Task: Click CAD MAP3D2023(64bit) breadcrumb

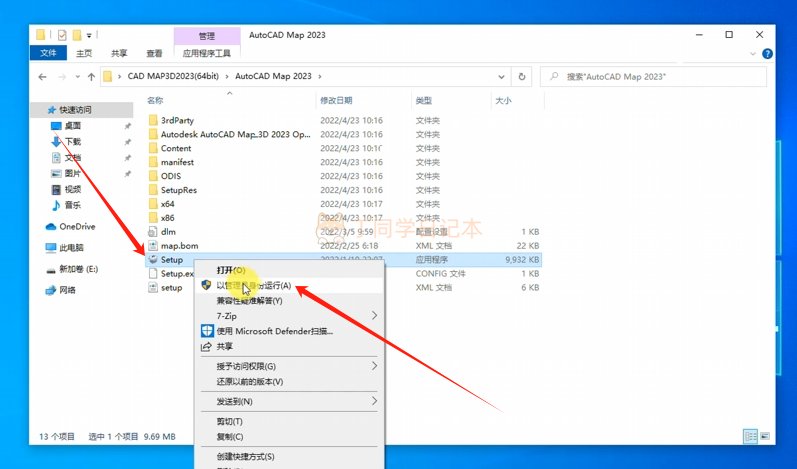Action: (173, 76)
